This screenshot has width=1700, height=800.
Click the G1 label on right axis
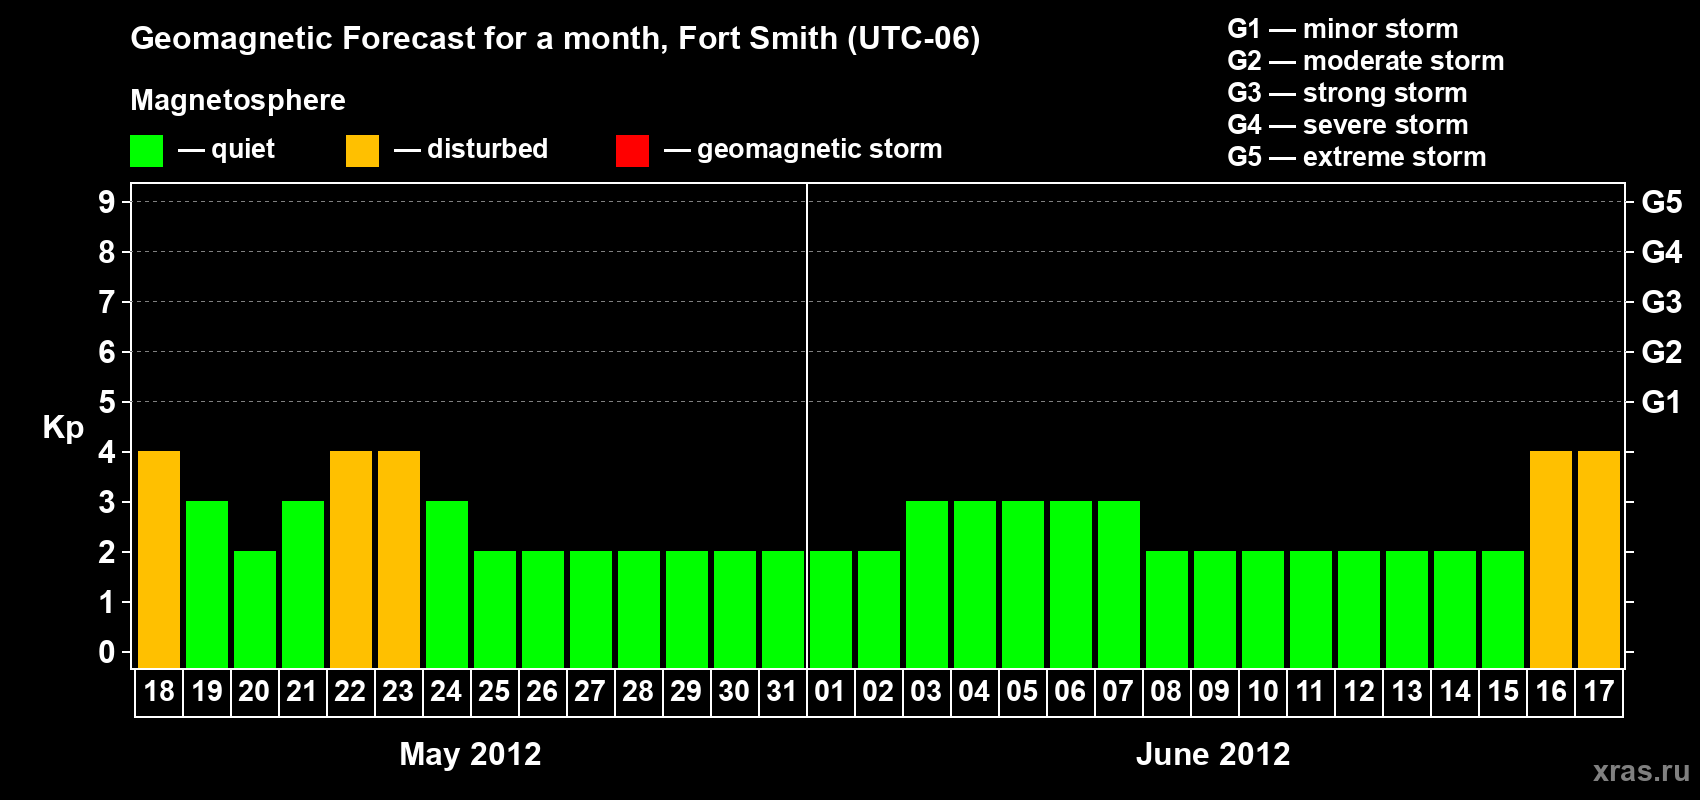click(1662, 402)
